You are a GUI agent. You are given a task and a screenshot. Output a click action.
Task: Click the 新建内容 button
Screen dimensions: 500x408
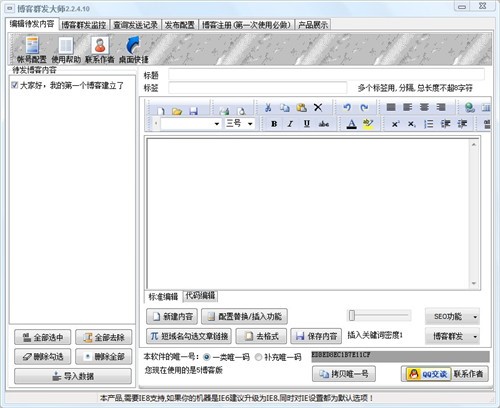[172, 316]
